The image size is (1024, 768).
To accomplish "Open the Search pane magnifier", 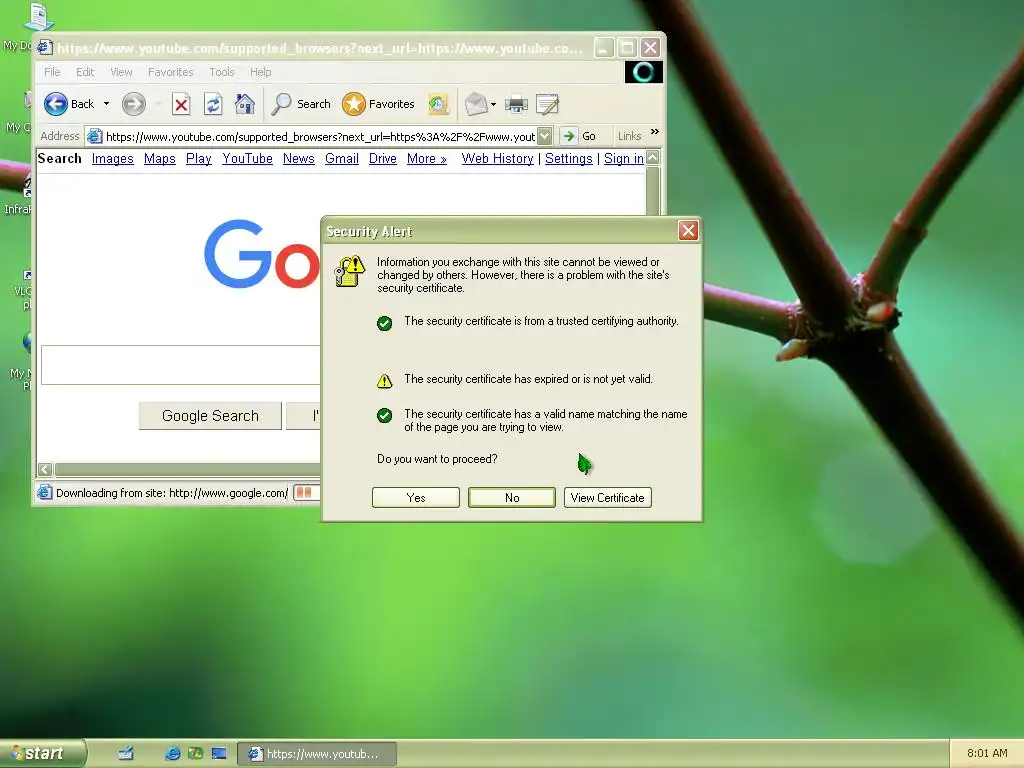I will (x=301, y=104).
